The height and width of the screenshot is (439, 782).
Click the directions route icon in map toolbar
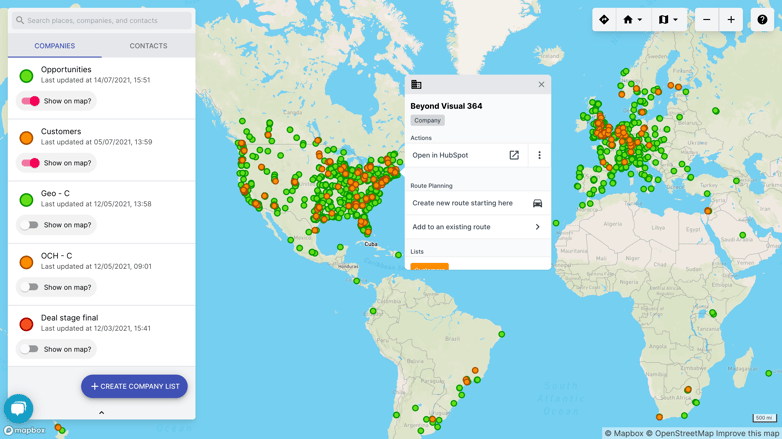pyautogui.click(x=604, y=19)
